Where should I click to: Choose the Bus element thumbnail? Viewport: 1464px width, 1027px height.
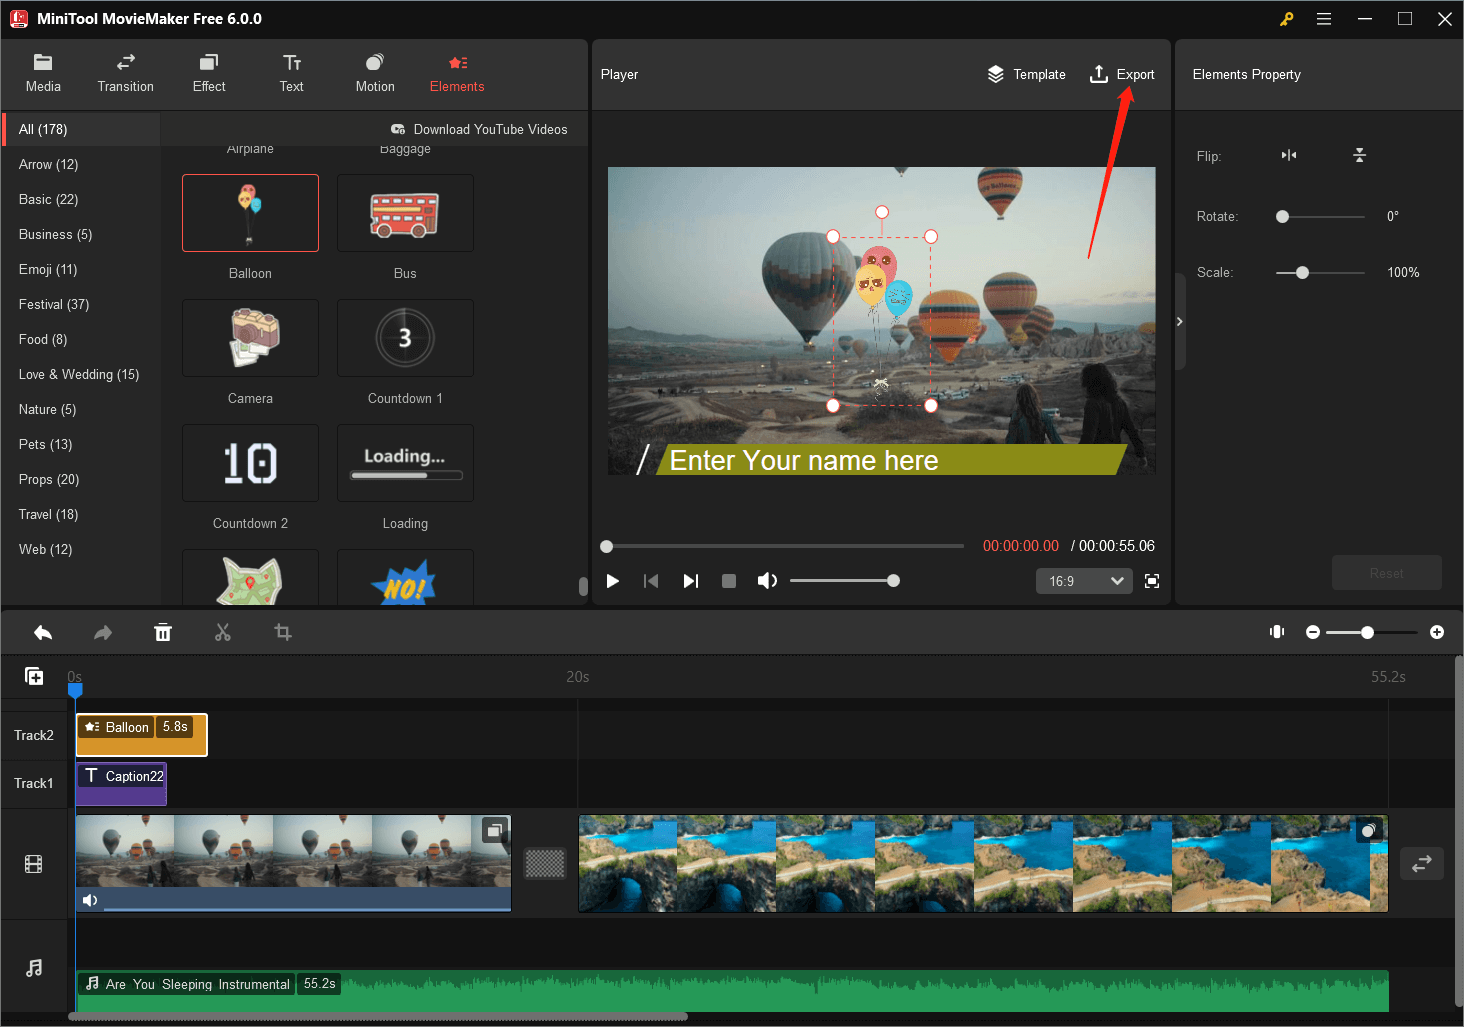coord(405,213)
